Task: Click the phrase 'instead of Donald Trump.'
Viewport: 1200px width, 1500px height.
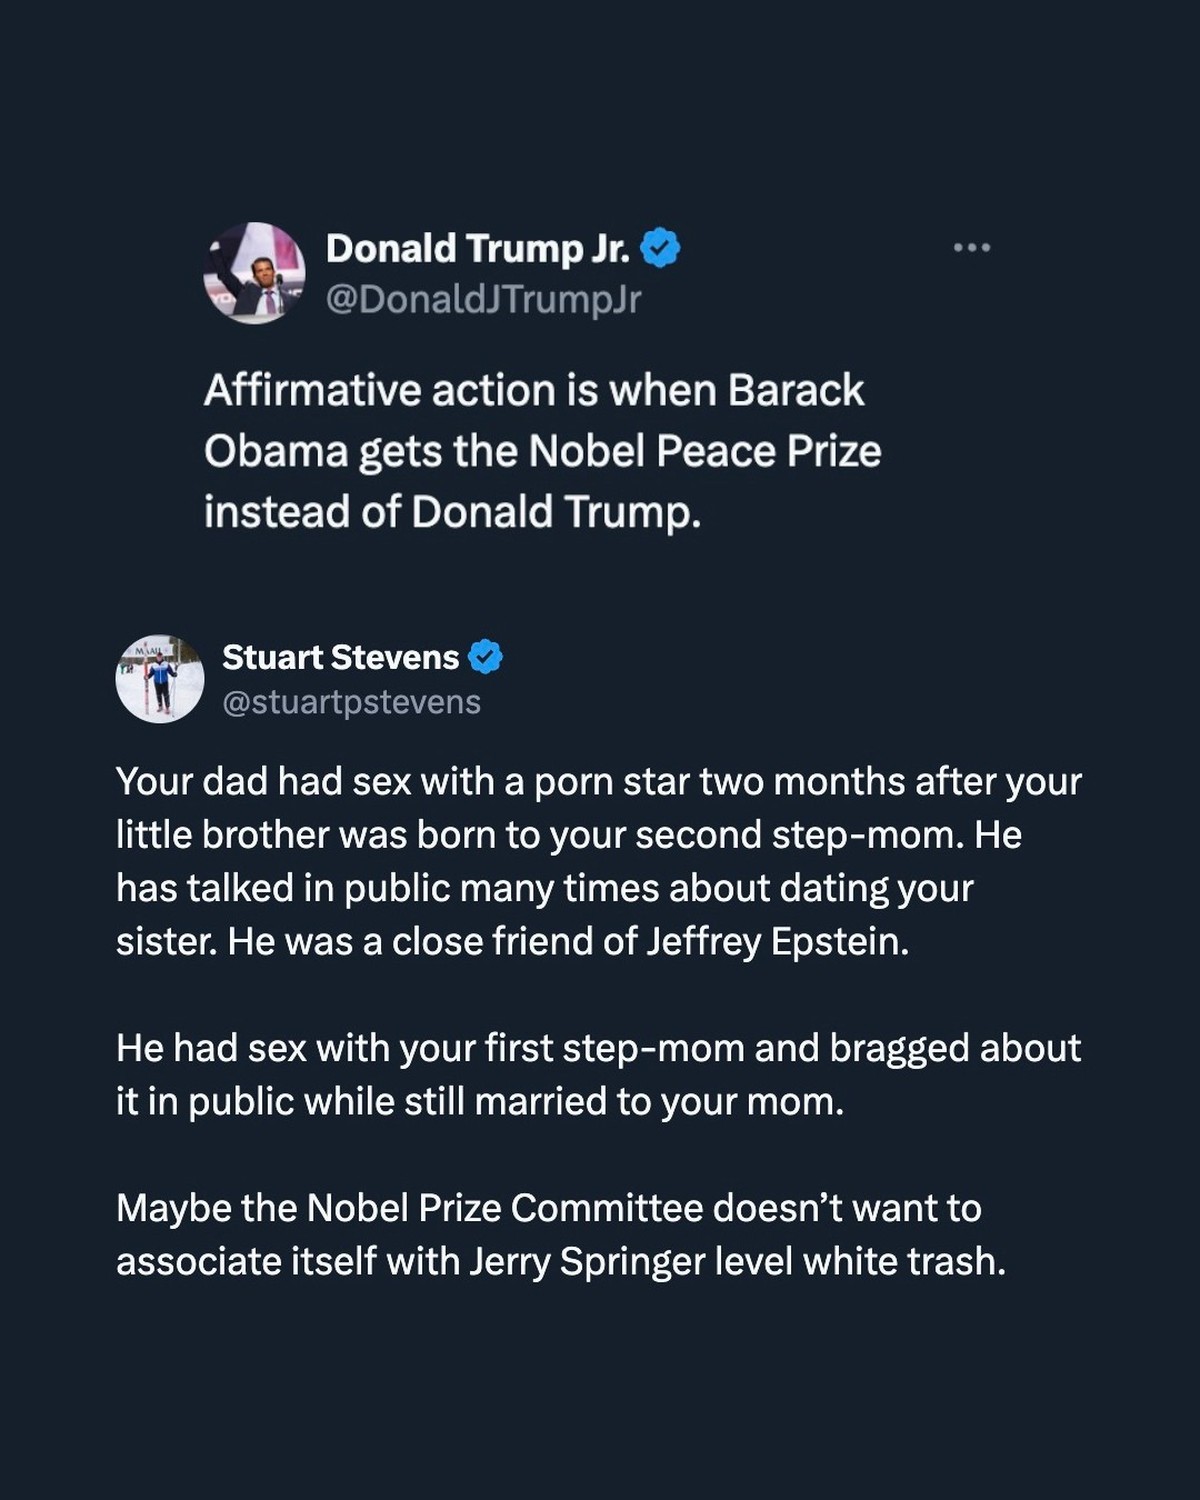Action: click(x=453, y=512)
